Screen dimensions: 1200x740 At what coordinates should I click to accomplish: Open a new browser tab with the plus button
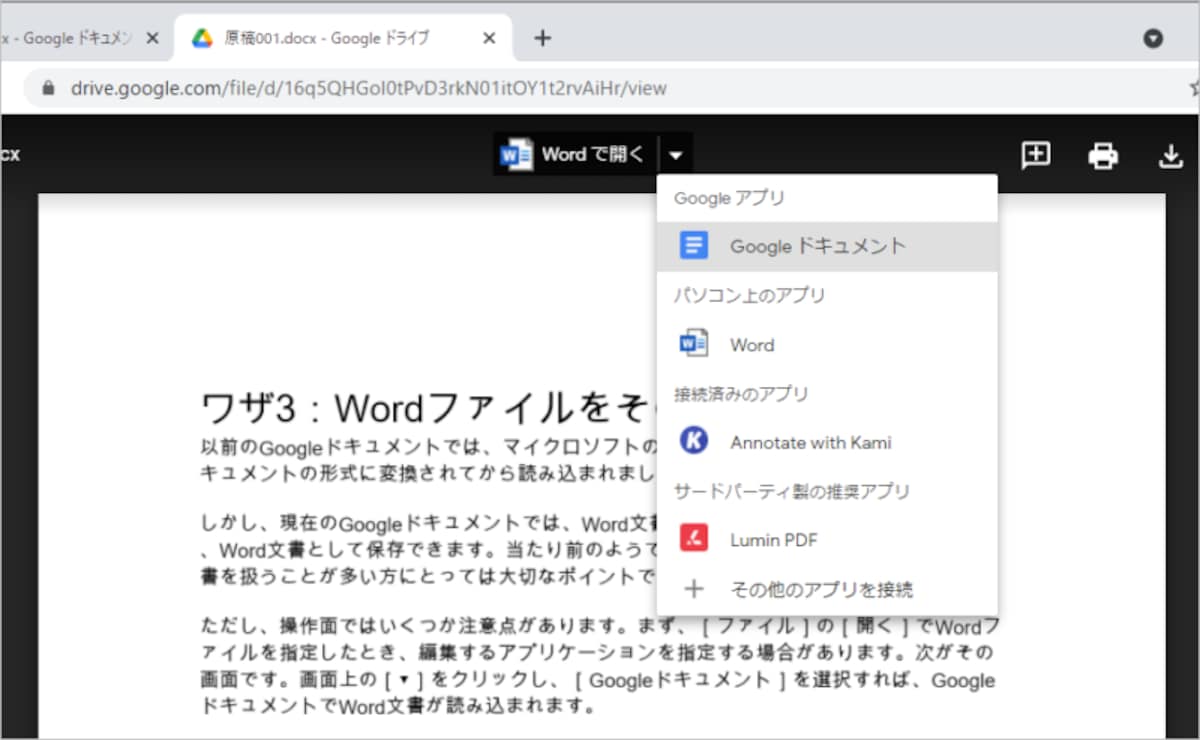(x=542, y=38)
